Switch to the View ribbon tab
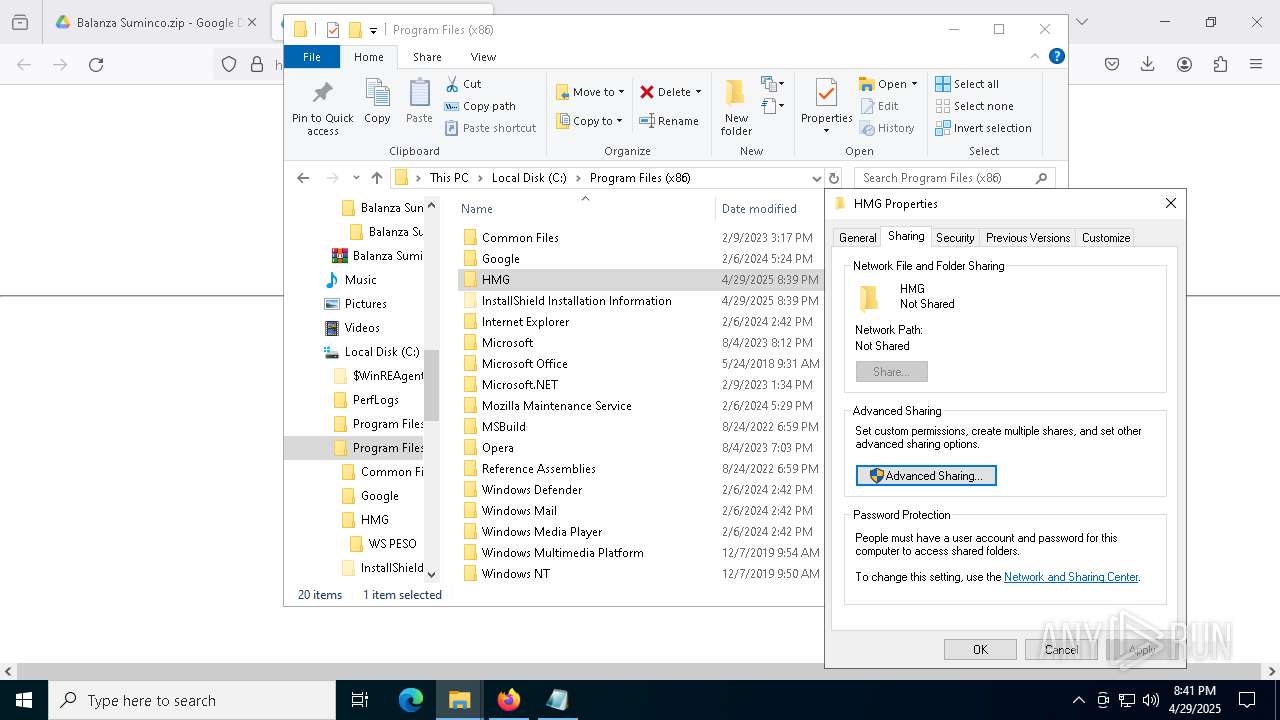Screen dimensions: 1280x720 [x=483, y=57]
